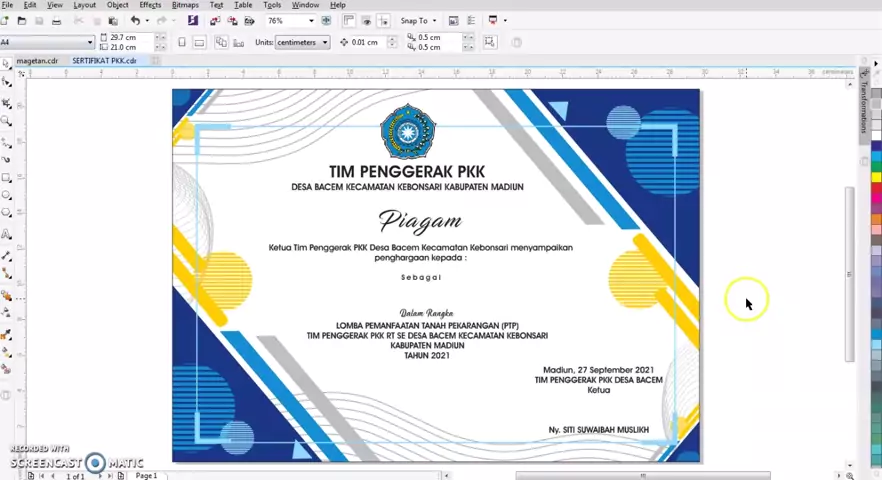This screenshot has width=882, height=480.
Task: Choose the Ellipse tool
Action: [7, 196]
